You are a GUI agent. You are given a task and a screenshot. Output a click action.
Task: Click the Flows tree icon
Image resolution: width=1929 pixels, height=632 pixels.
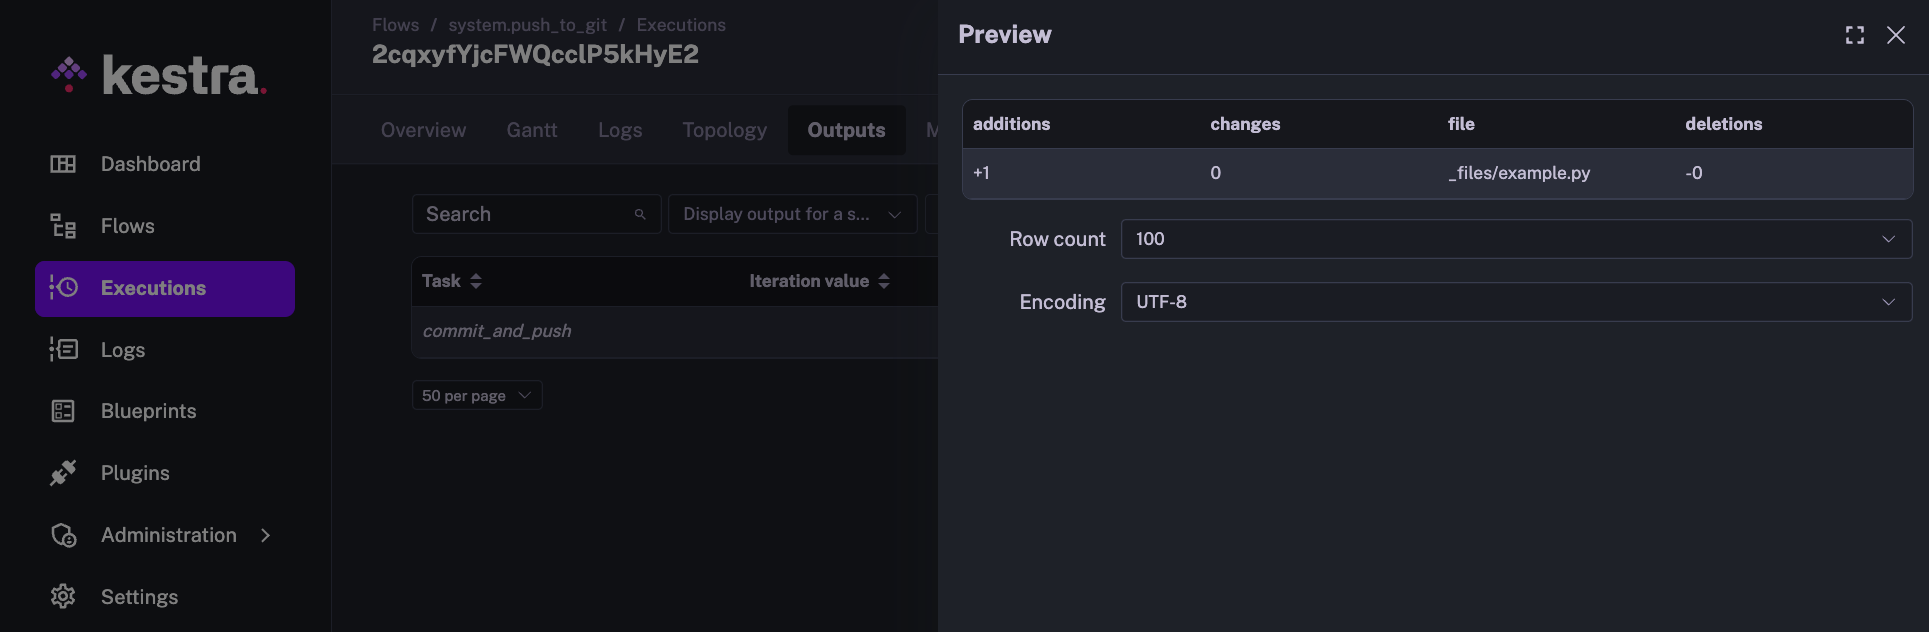coord(63,226)
